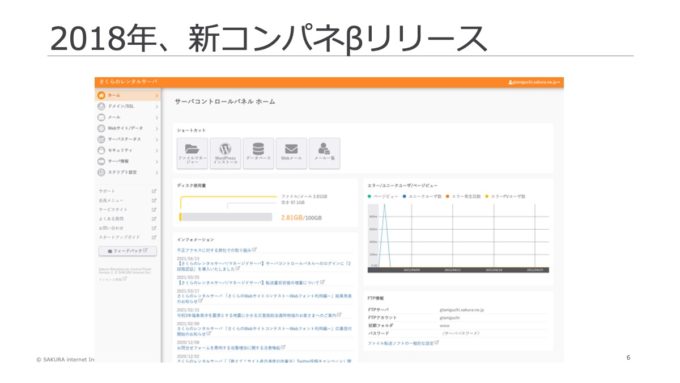The height and width of the screenshot is (383, 680).
Task: Click external-link icon beside よくある質問
Action: 154,219
